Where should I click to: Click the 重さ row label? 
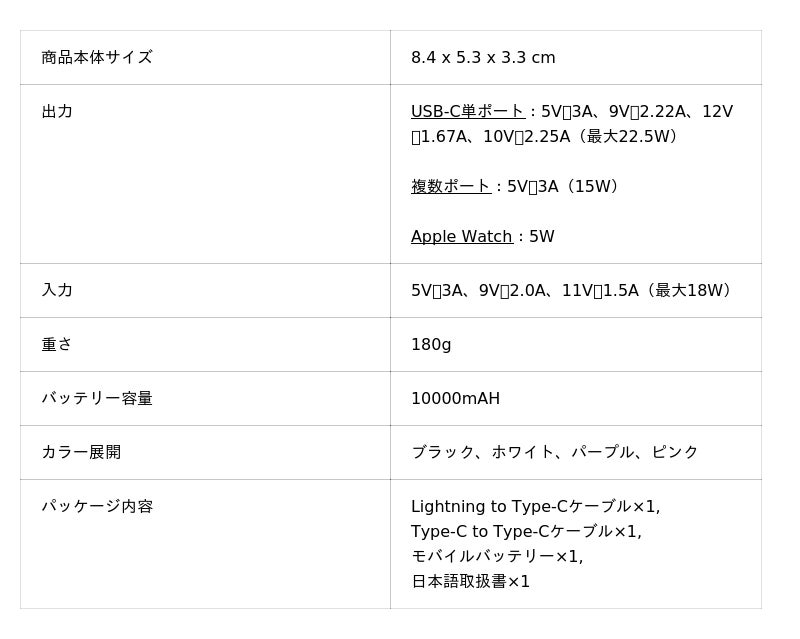coord(57,344)
